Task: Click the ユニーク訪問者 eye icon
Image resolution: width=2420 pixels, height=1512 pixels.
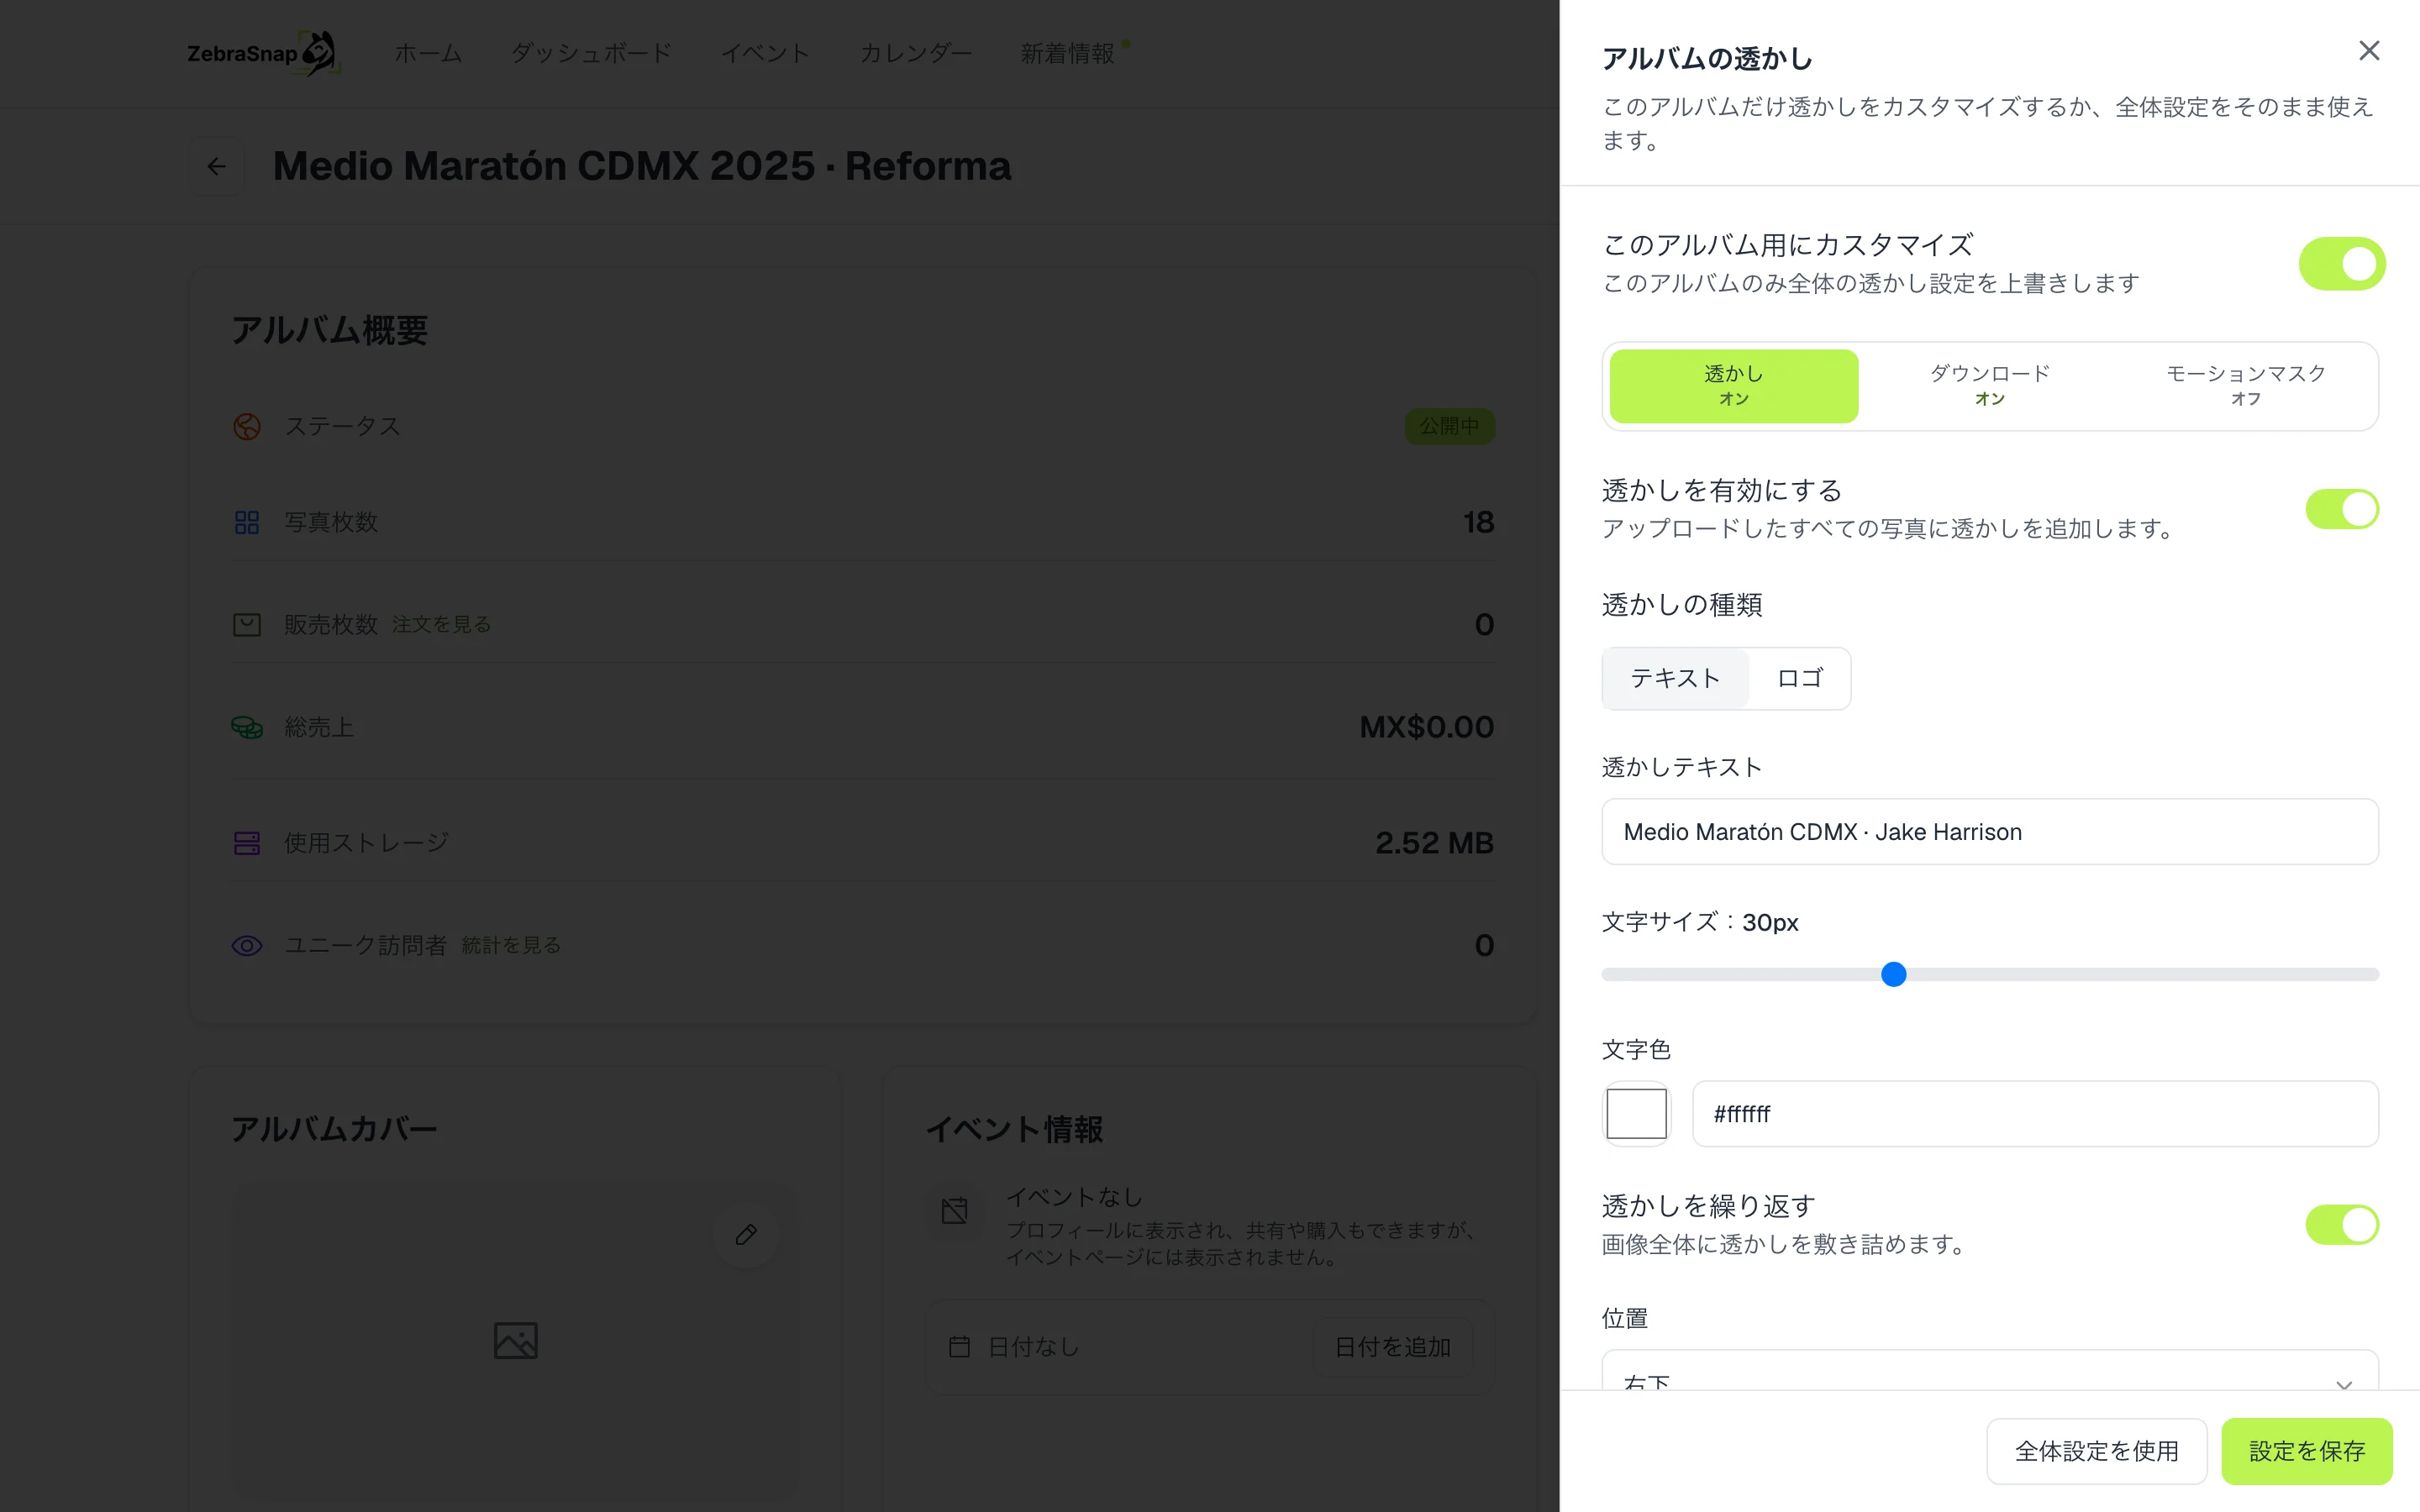Action: (247, 945)
